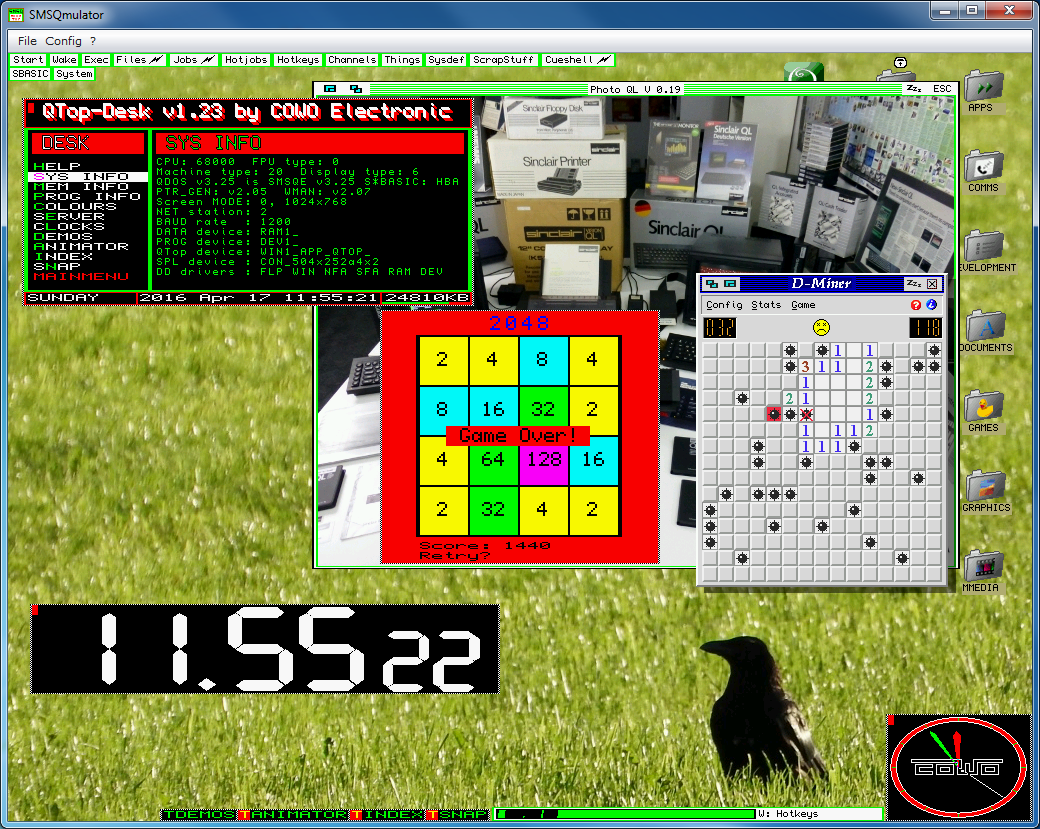Click the Score: 1440 text in 2048
Screen dimensions: 1040x829
click(x=485, y=545)
